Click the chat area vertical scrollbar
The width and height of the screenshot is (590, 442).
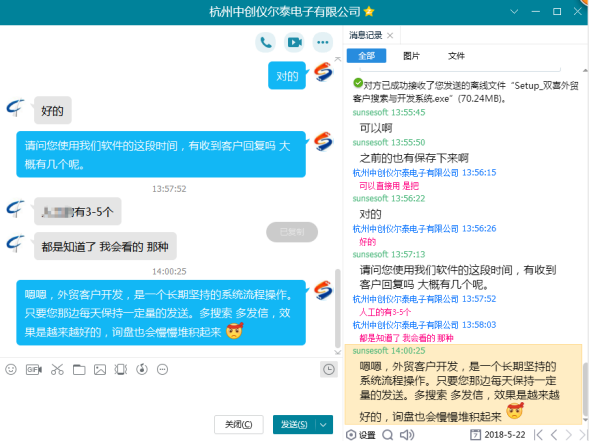(338, 308)
